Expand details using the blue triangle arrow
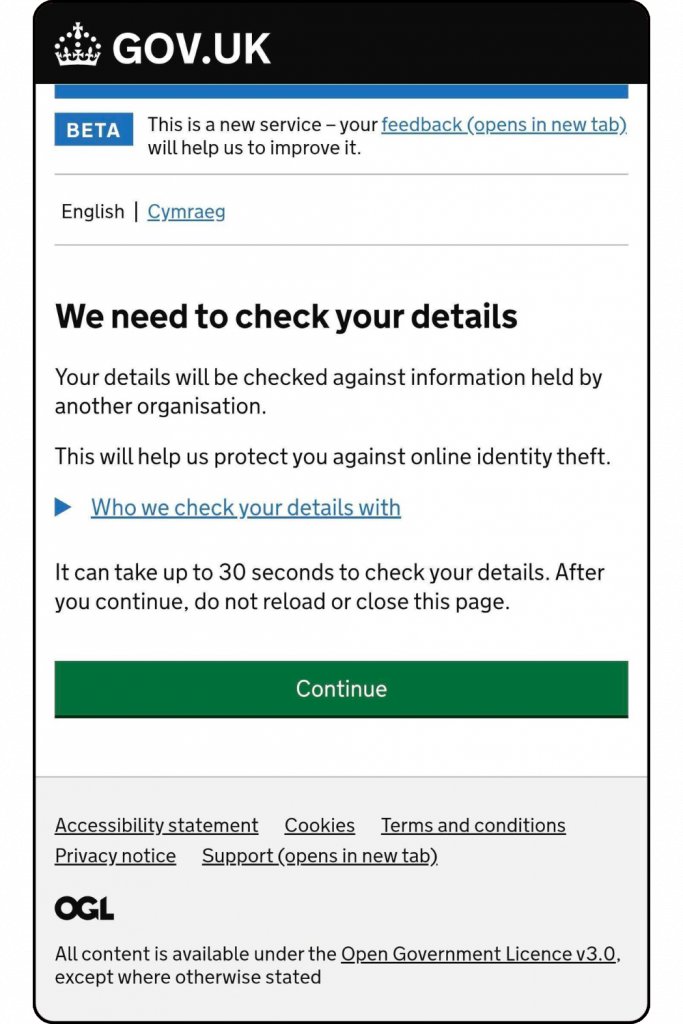The width and height of the screenshot is (683, 1024). click(x=63, y=507)
